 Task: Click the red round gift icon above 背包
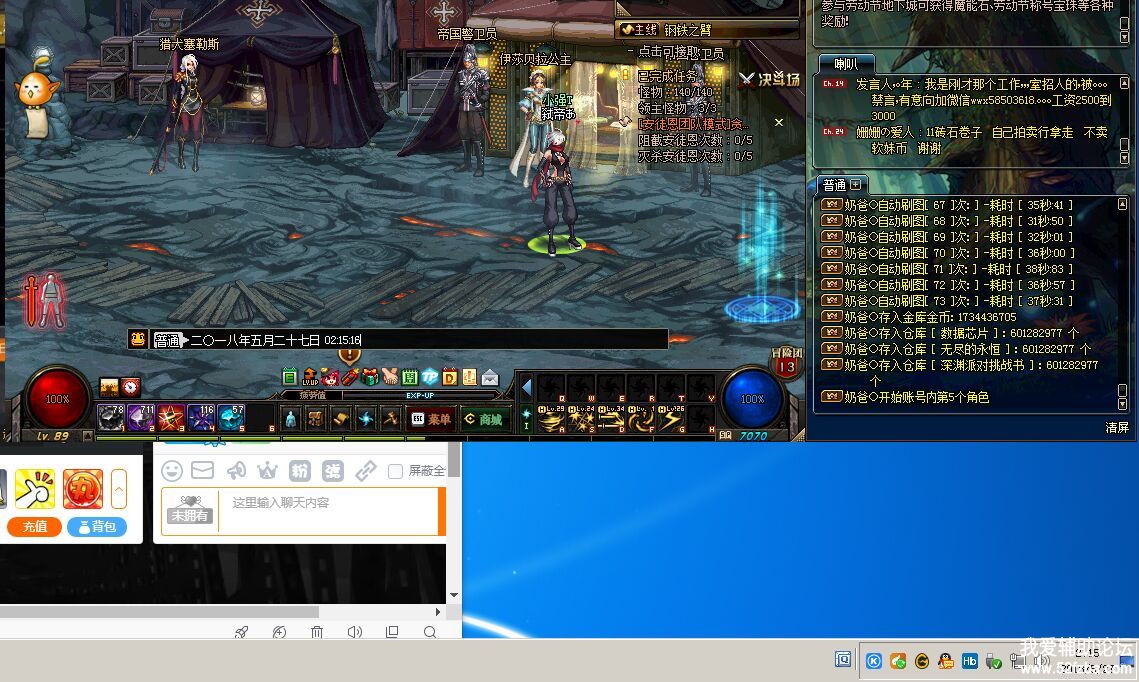click(x=83, y=489)
